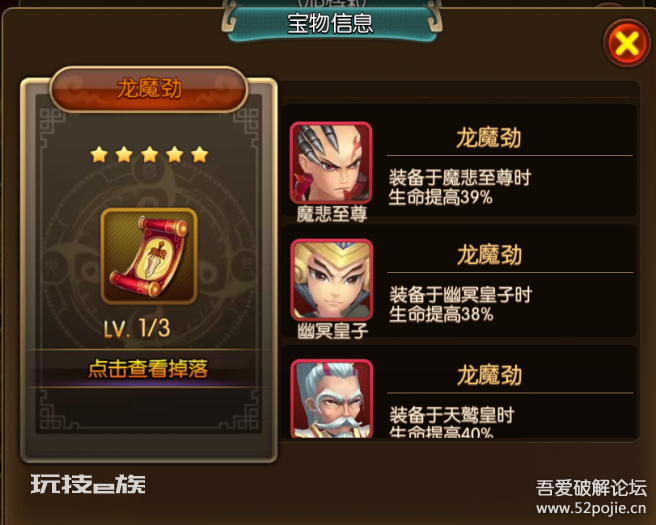
Task: Click the fifth gold star rating
Action: click(200, 155)
